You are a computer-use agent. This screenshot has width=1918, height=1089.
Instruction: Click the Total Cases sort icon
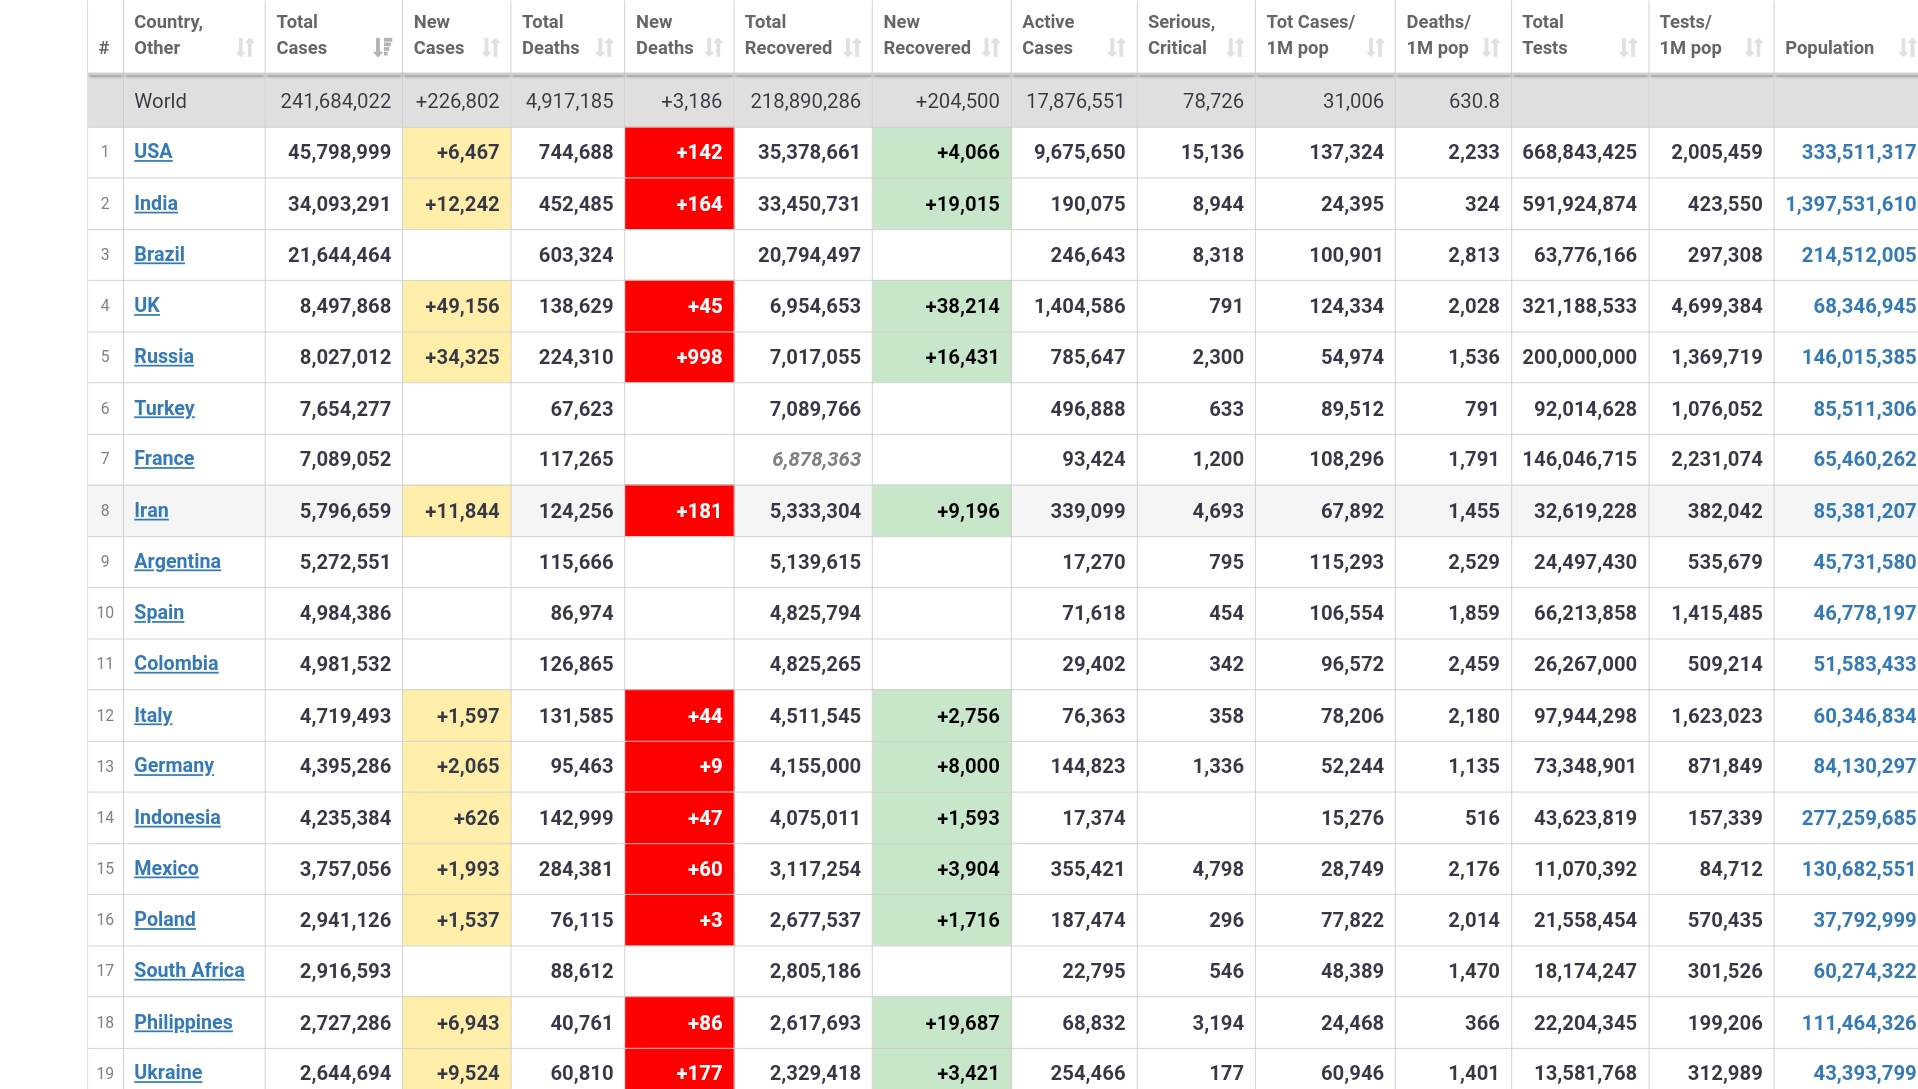[382, 47]
